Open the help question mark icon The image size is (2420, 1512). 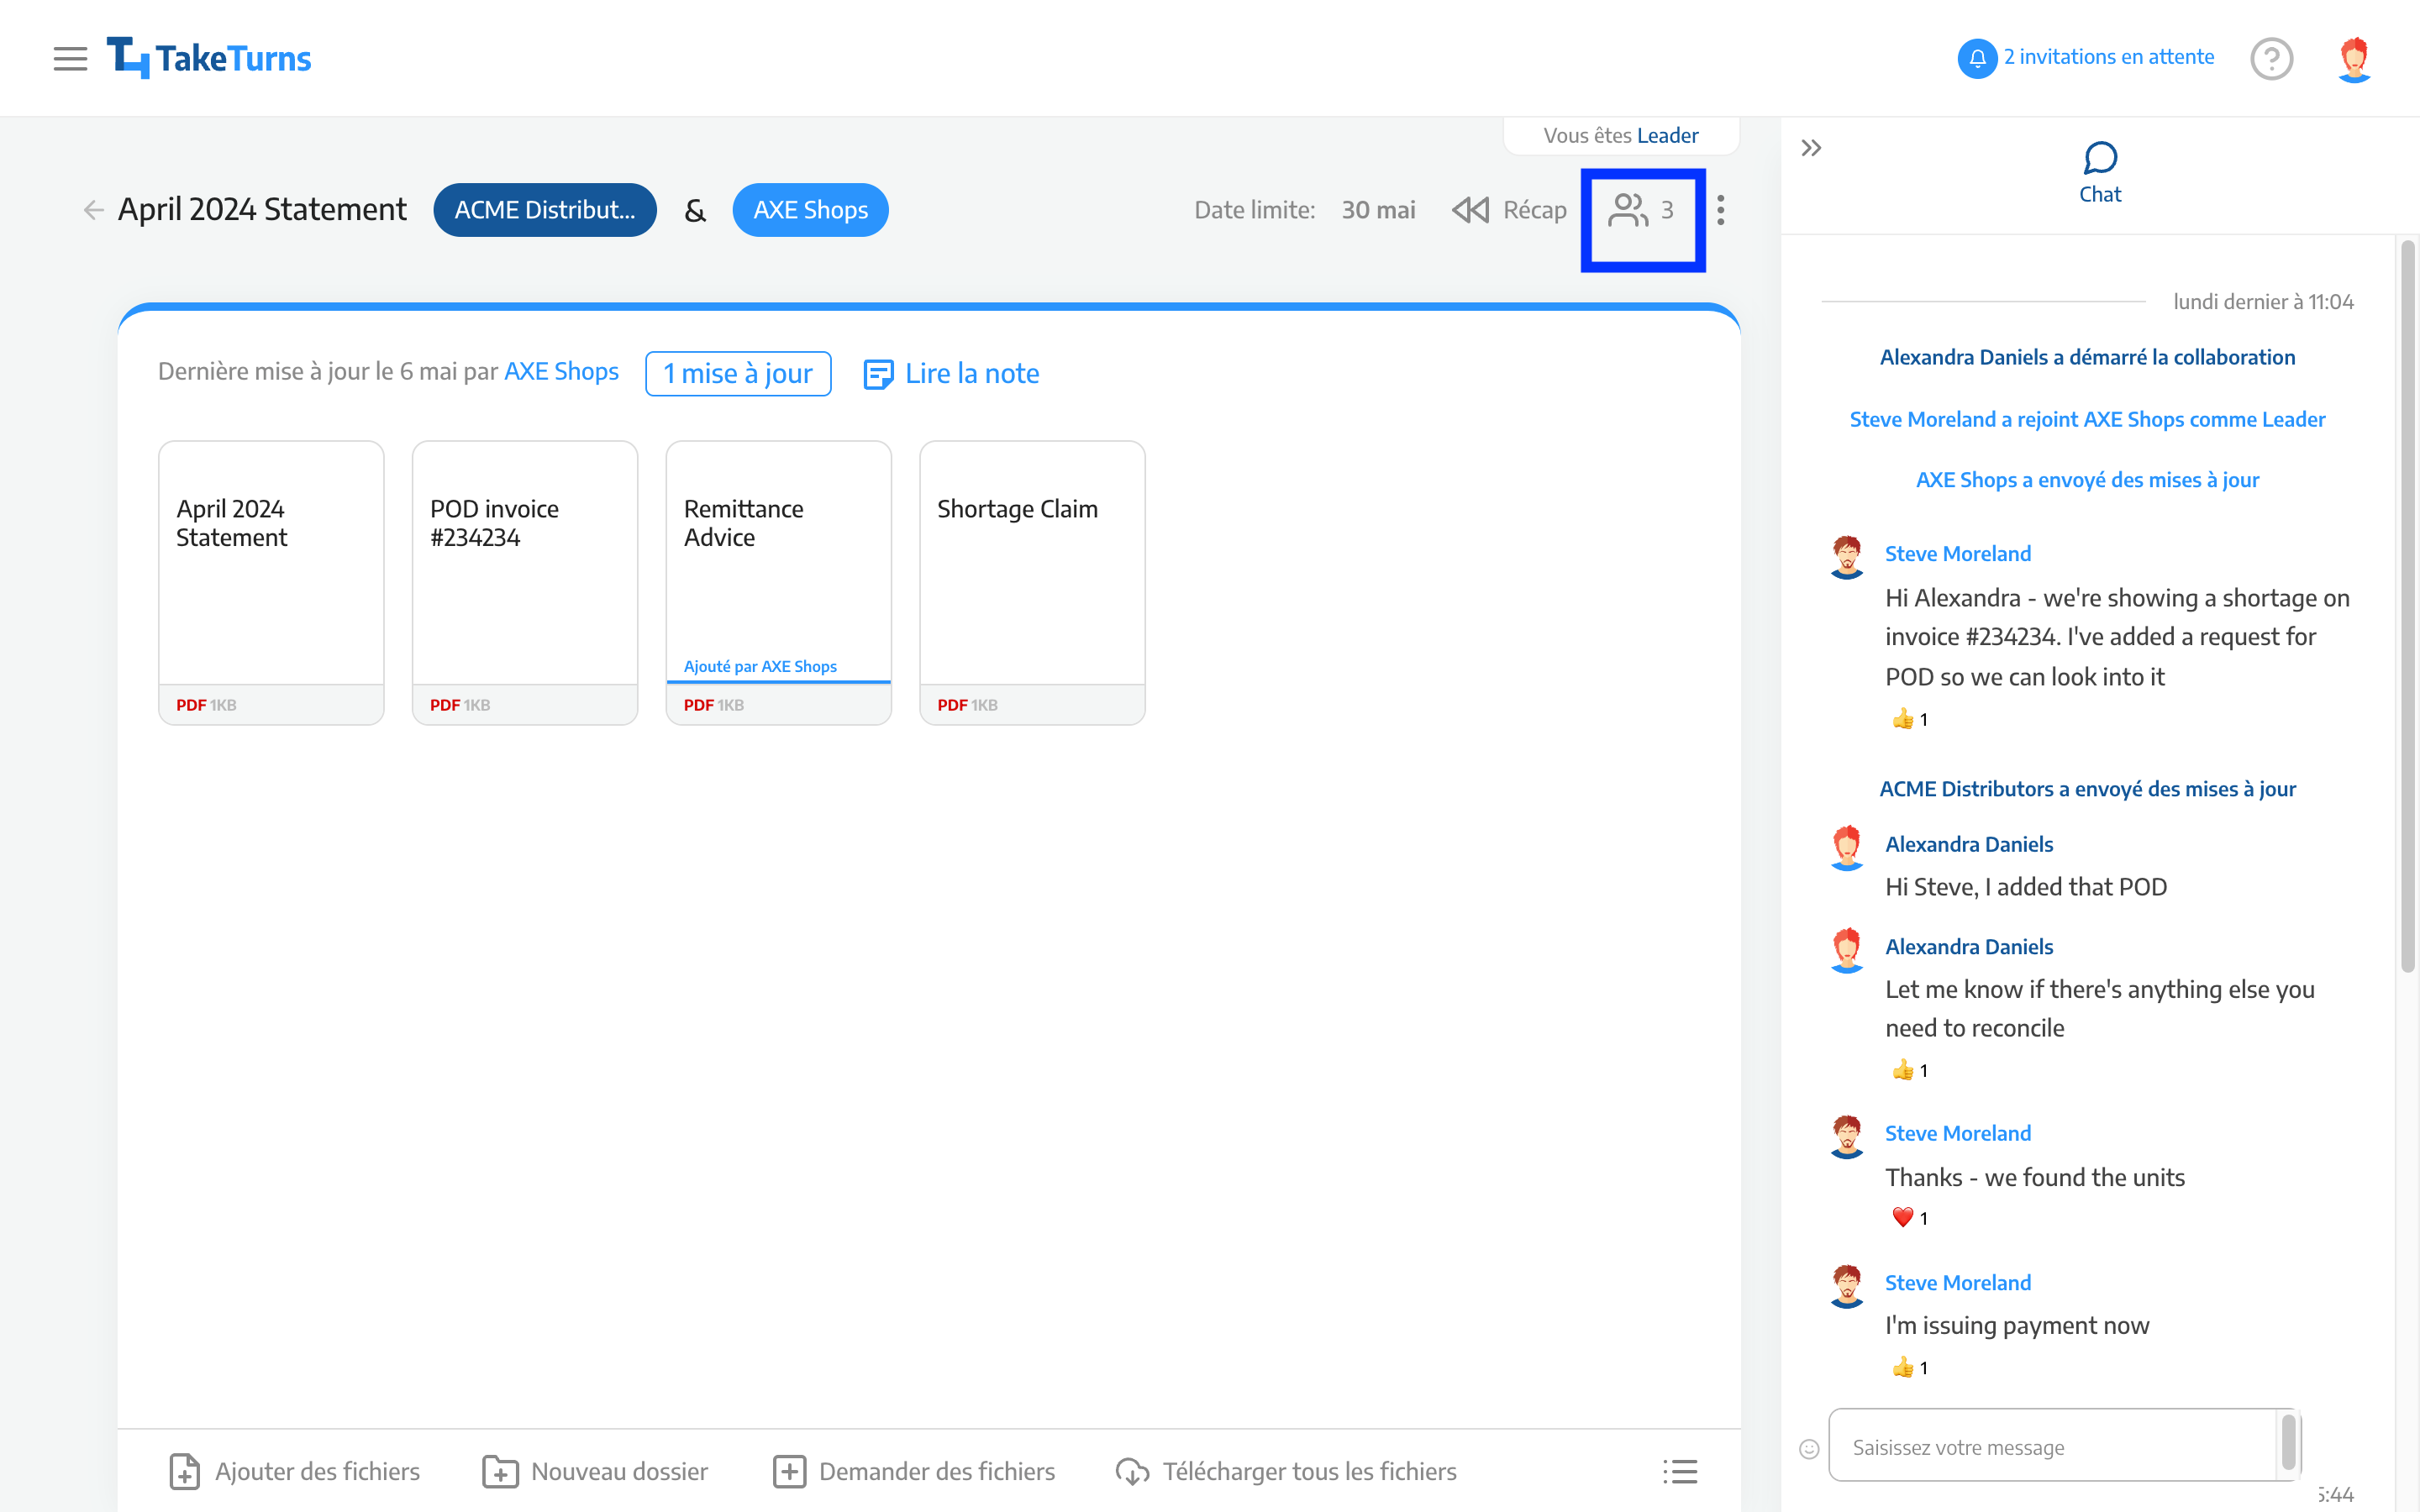(2271, 58)
